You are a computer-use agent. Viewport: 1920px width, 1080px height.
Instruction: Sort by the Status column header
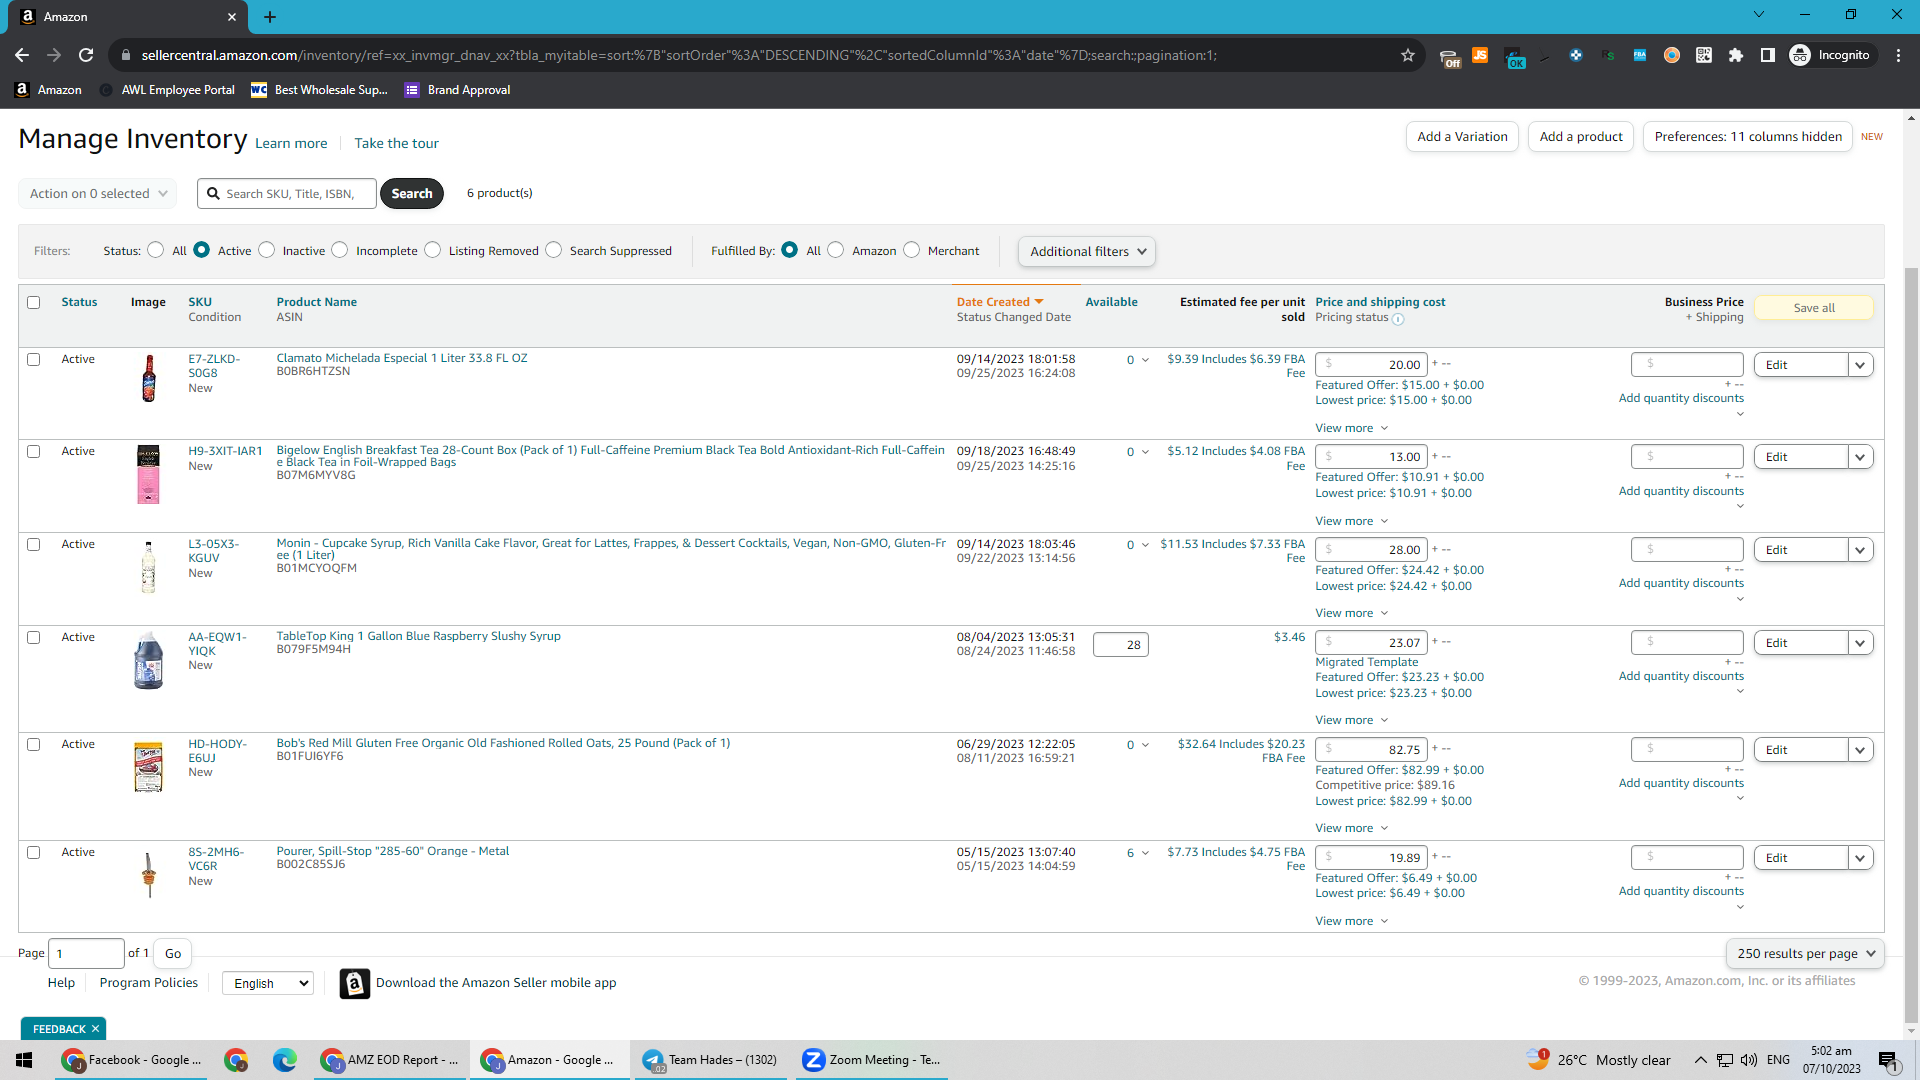79,302
